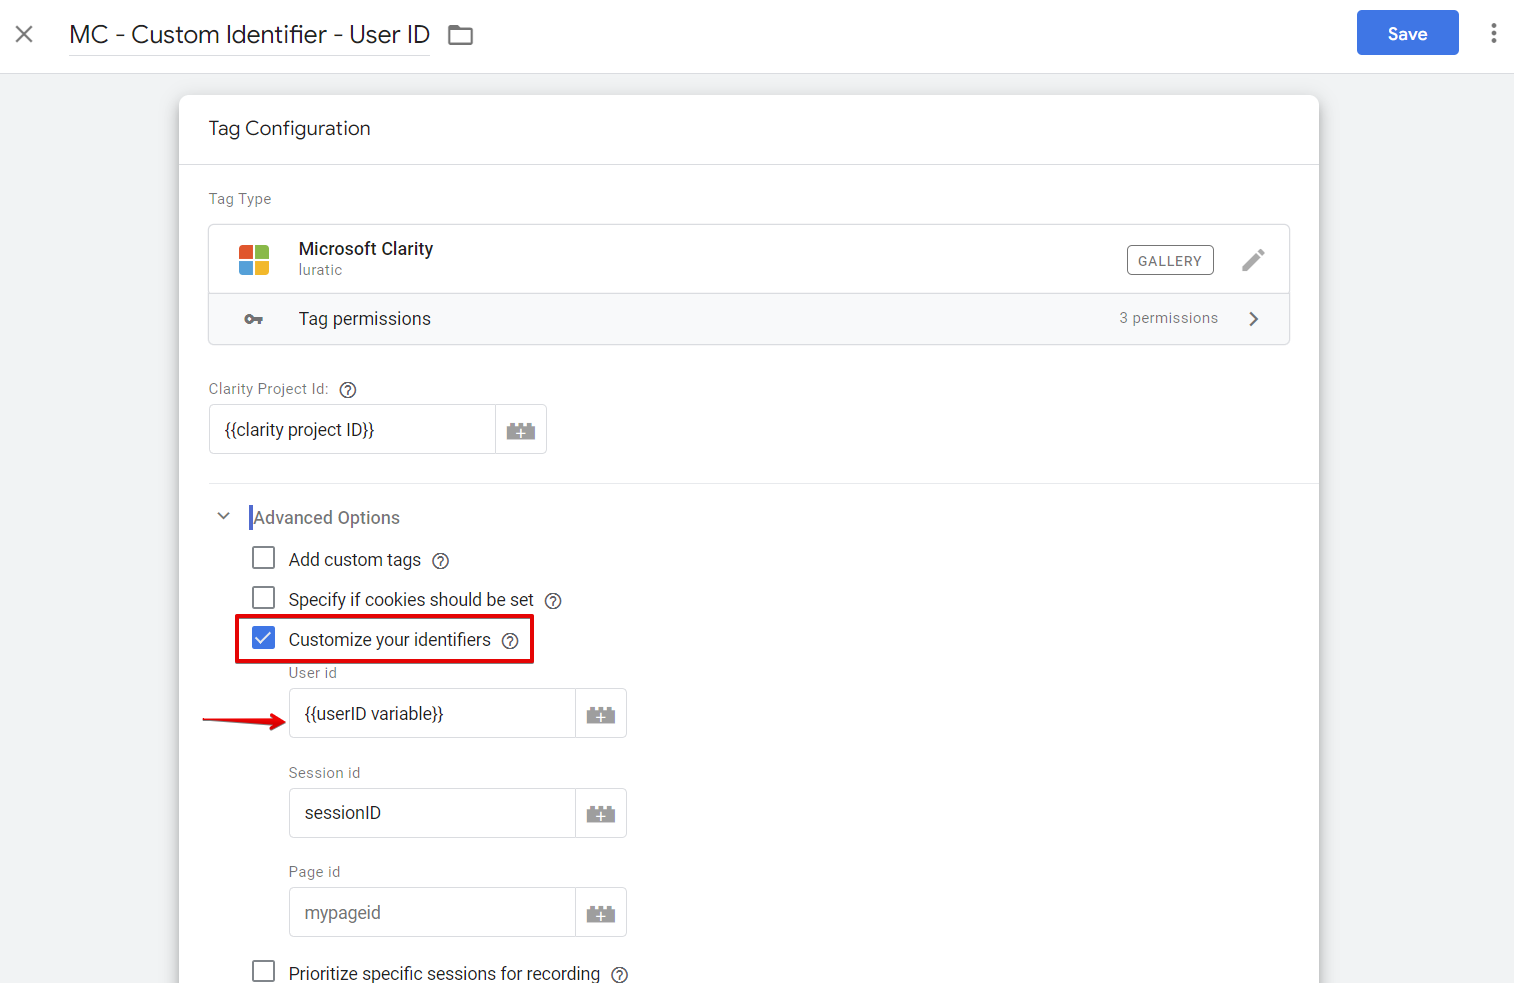The width and height of the screenshot is (1514, 983).
Task: Open help tooltip for Clarity Project Id
Action: (347, 389)
